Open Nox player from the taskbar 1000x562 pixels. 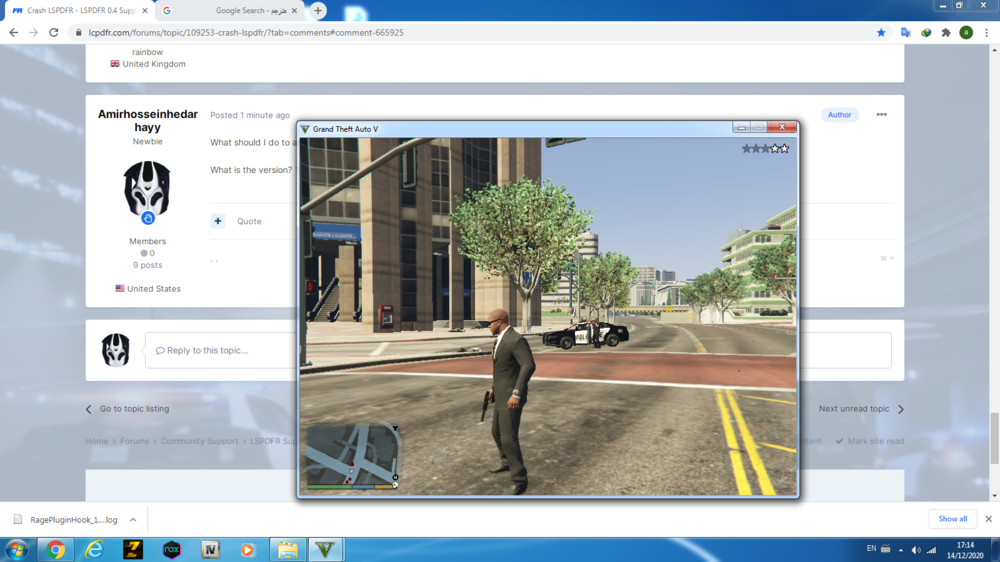click(x=172, y=550)
